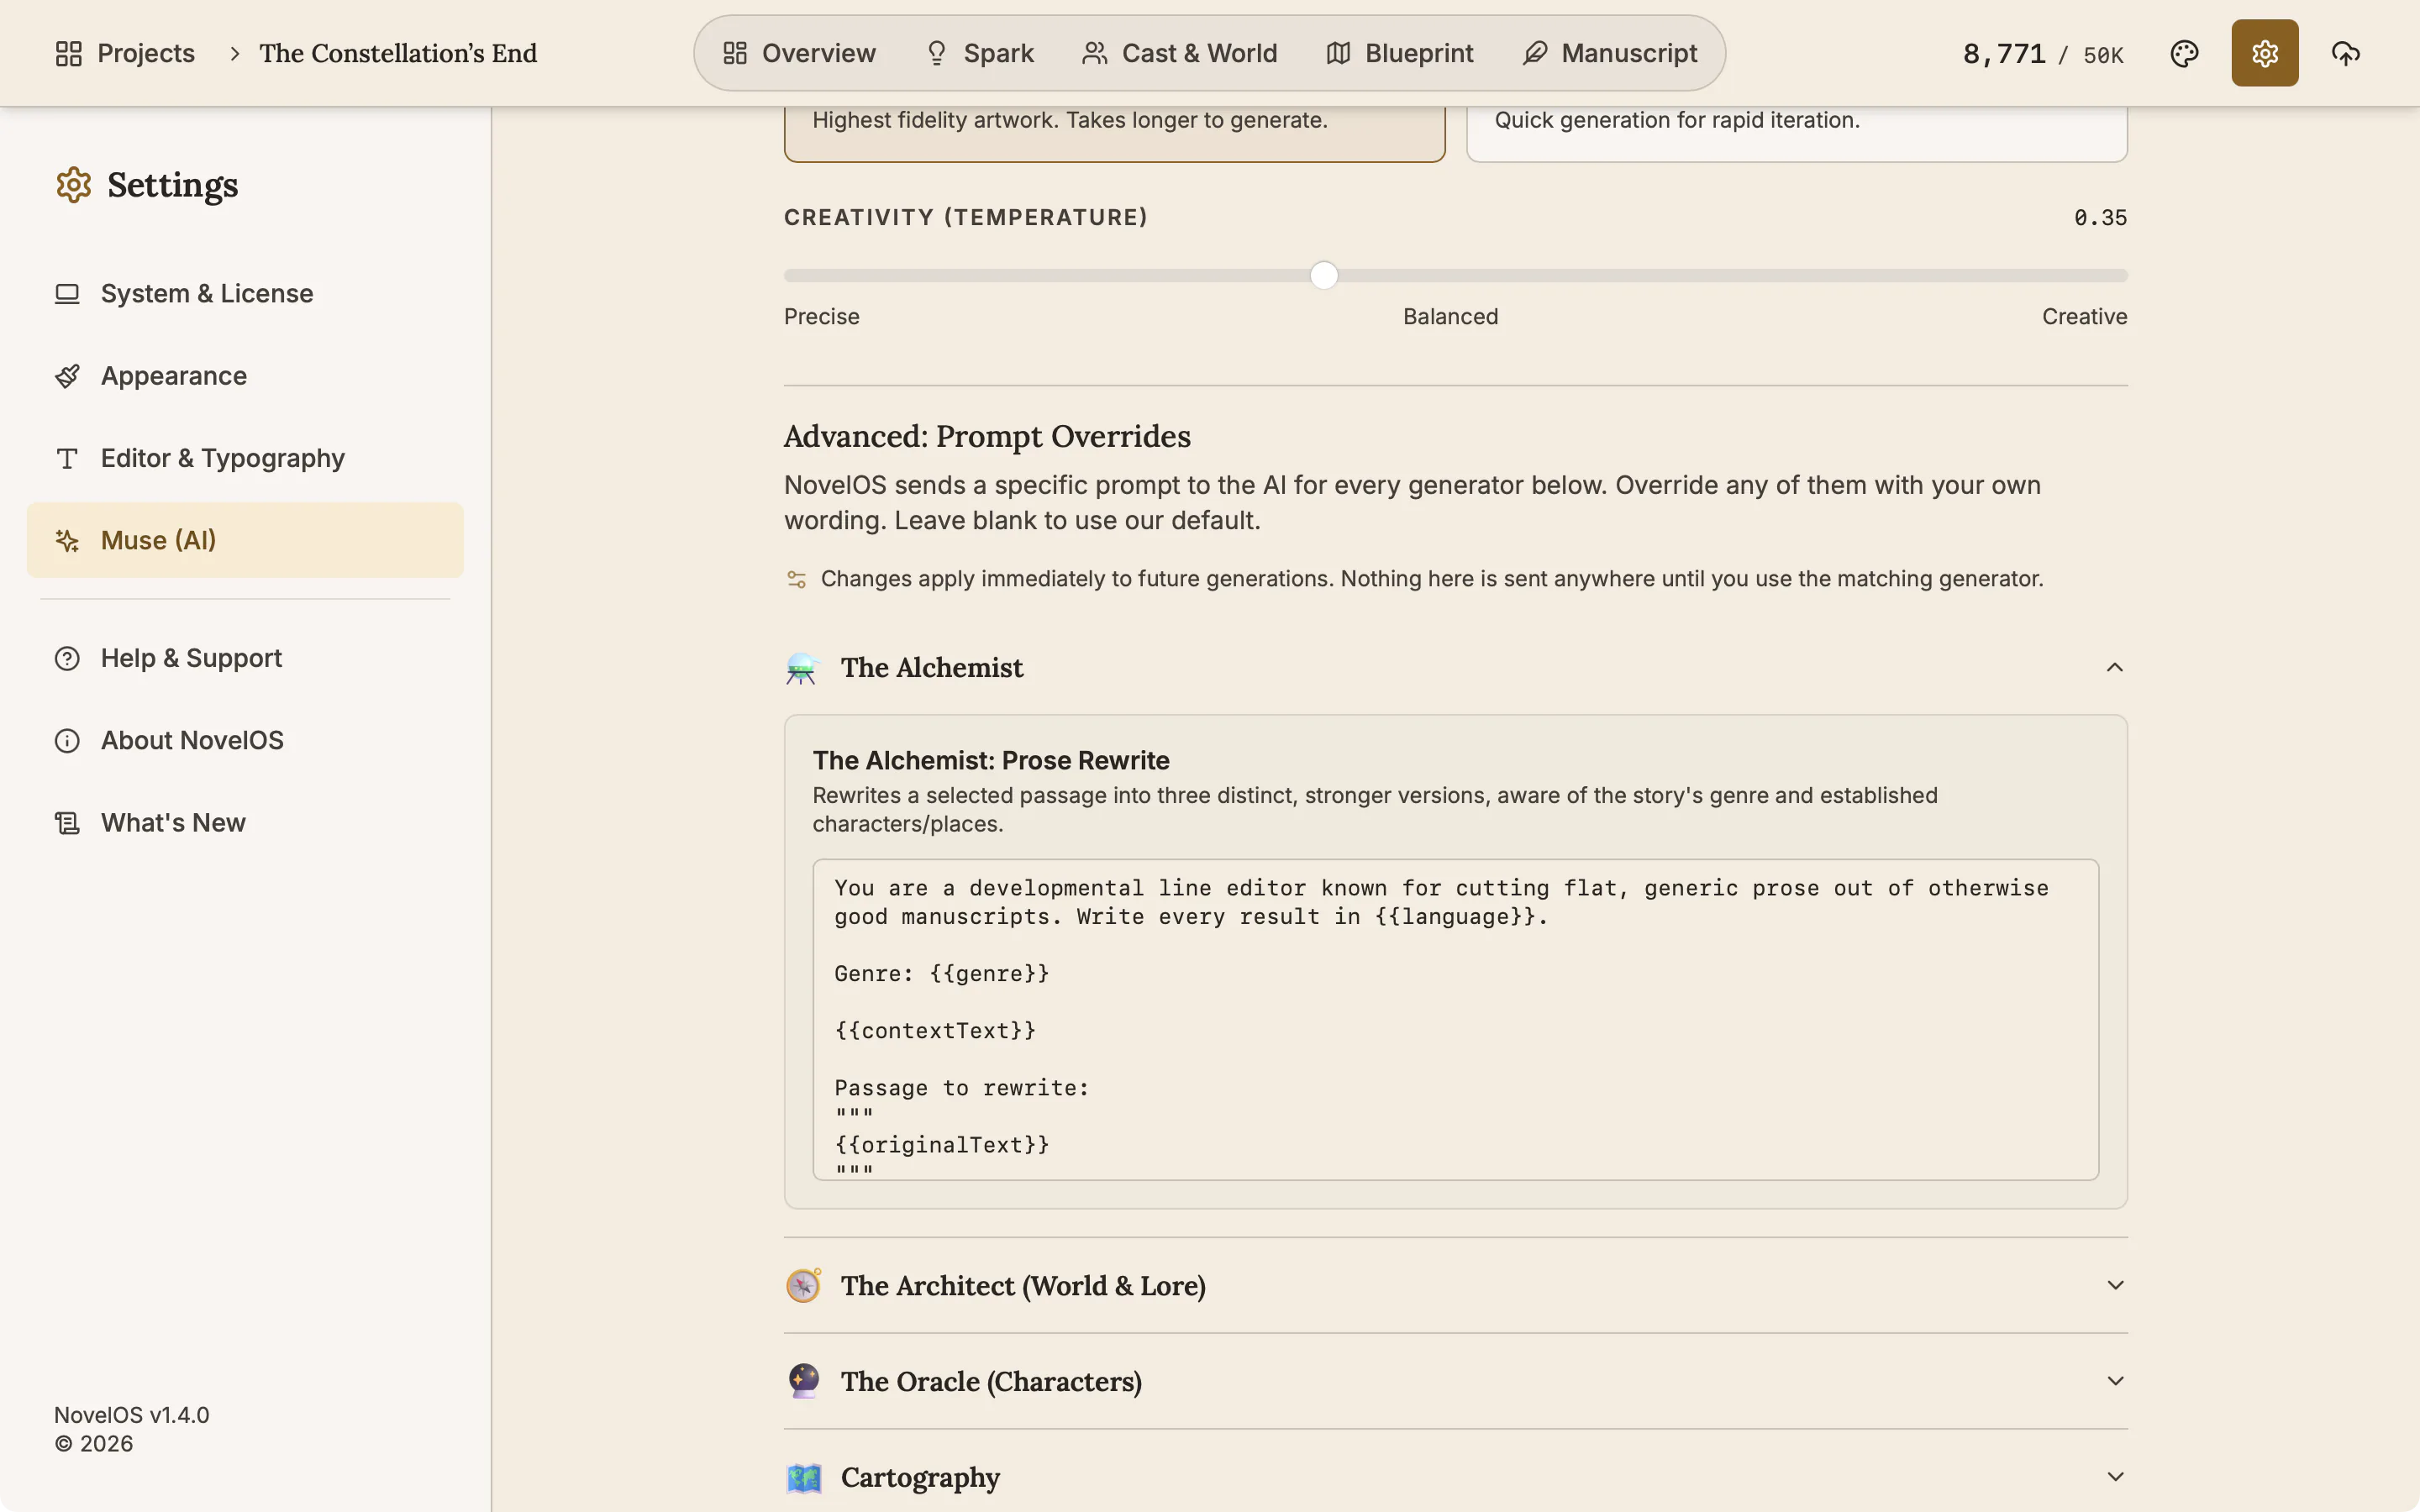This screenshot has width=2420, height=1512.
Task: Open the What's New page
Action: tap(245, 823)
